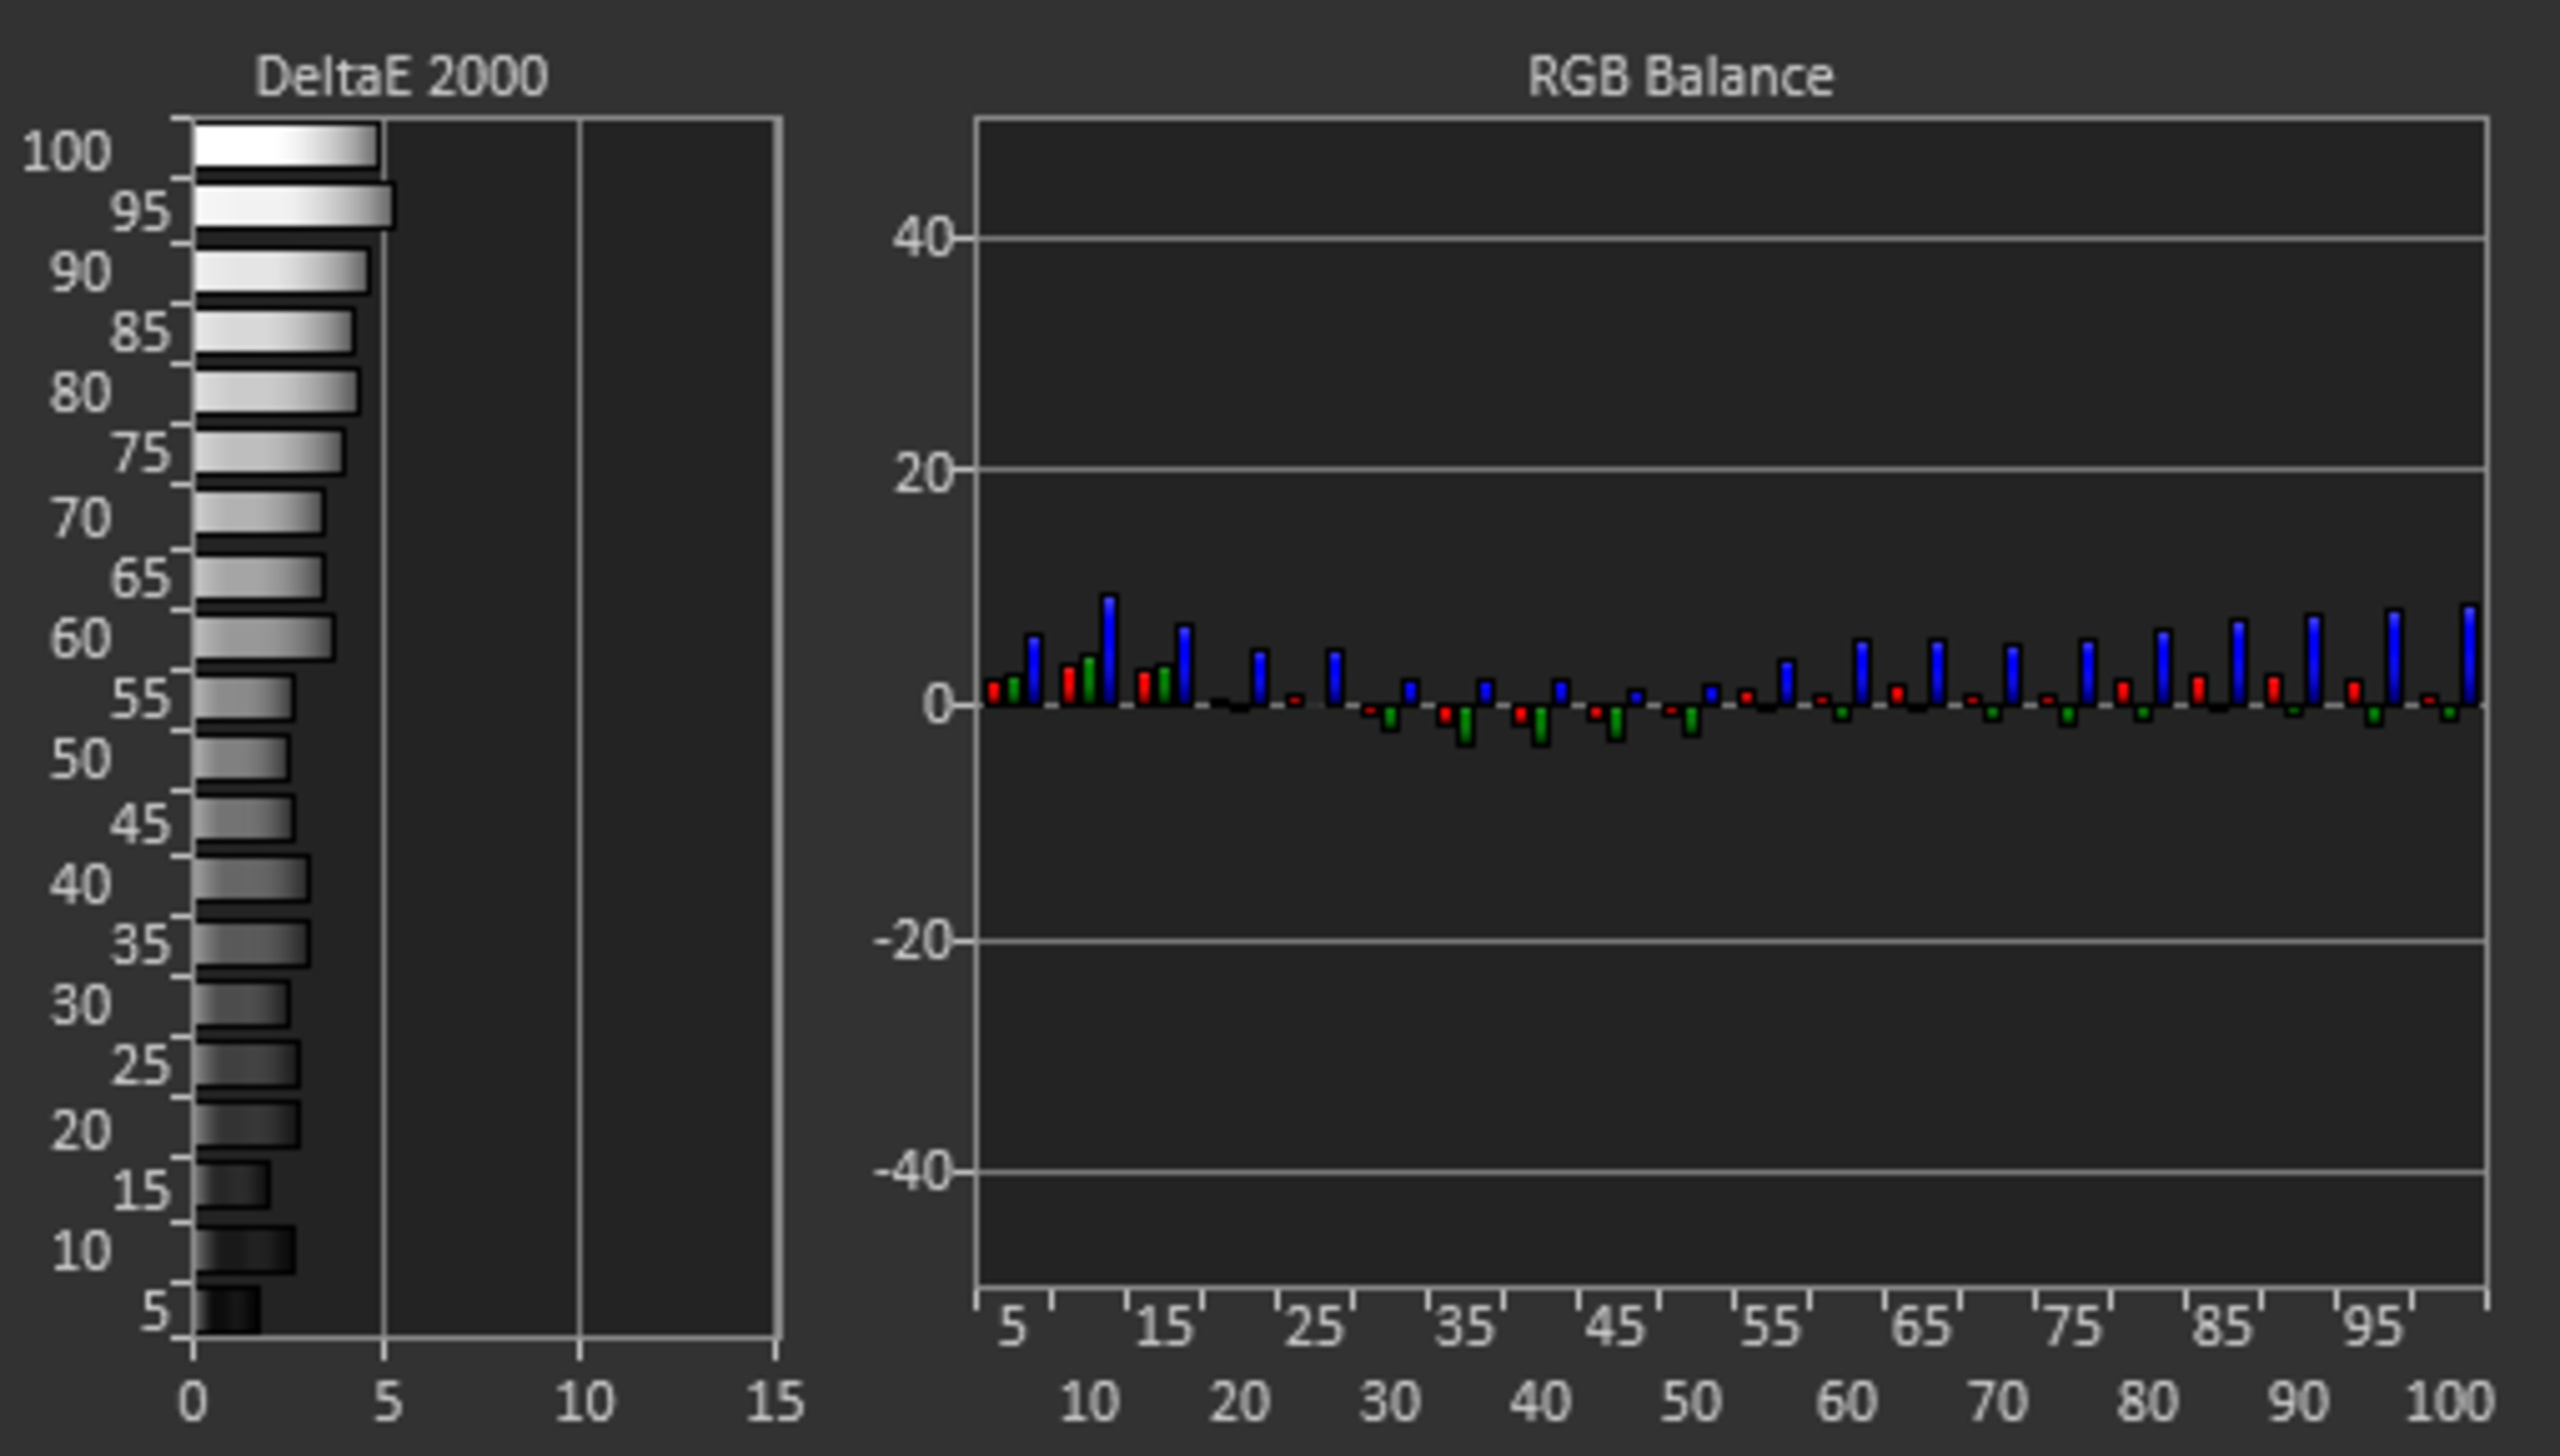Click the RGB Balance chart title
Image resolution: width=2560 pixels, height=1456 pixels.
point(1680,76)
